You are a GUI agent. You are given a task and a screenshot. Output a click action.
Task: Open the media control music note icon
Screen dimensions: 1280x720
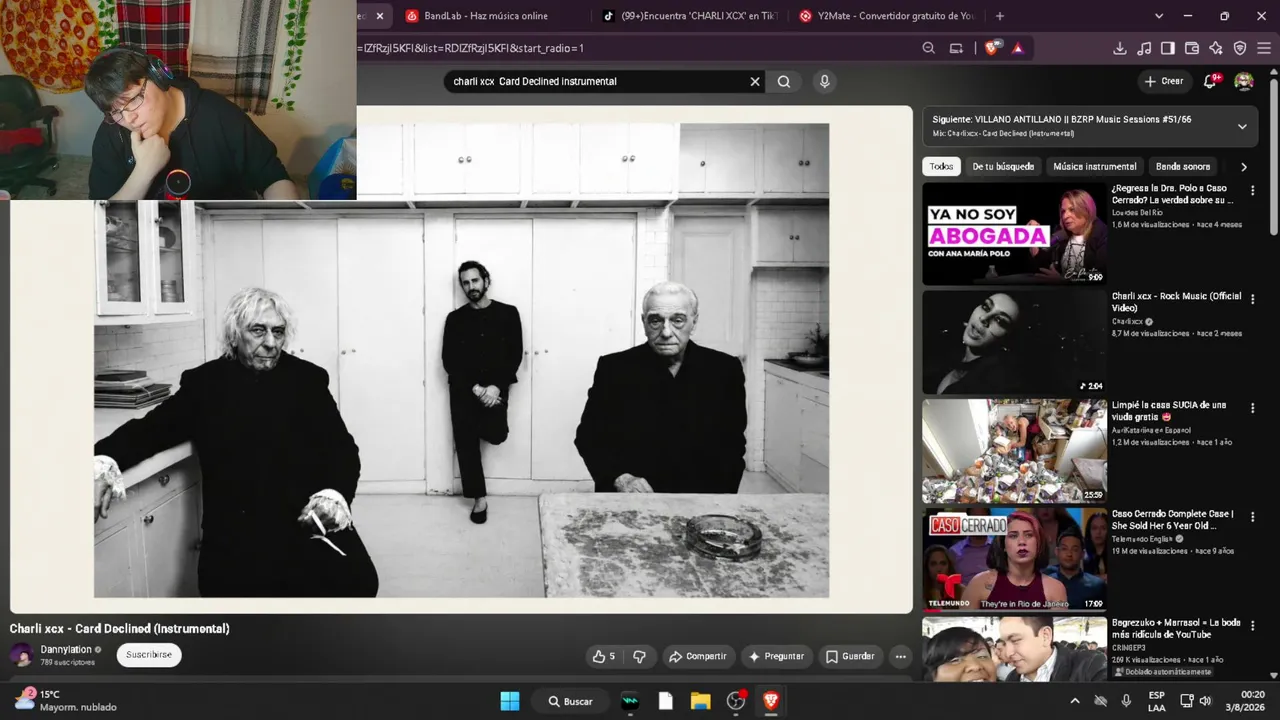click(x=1144, y=48)
